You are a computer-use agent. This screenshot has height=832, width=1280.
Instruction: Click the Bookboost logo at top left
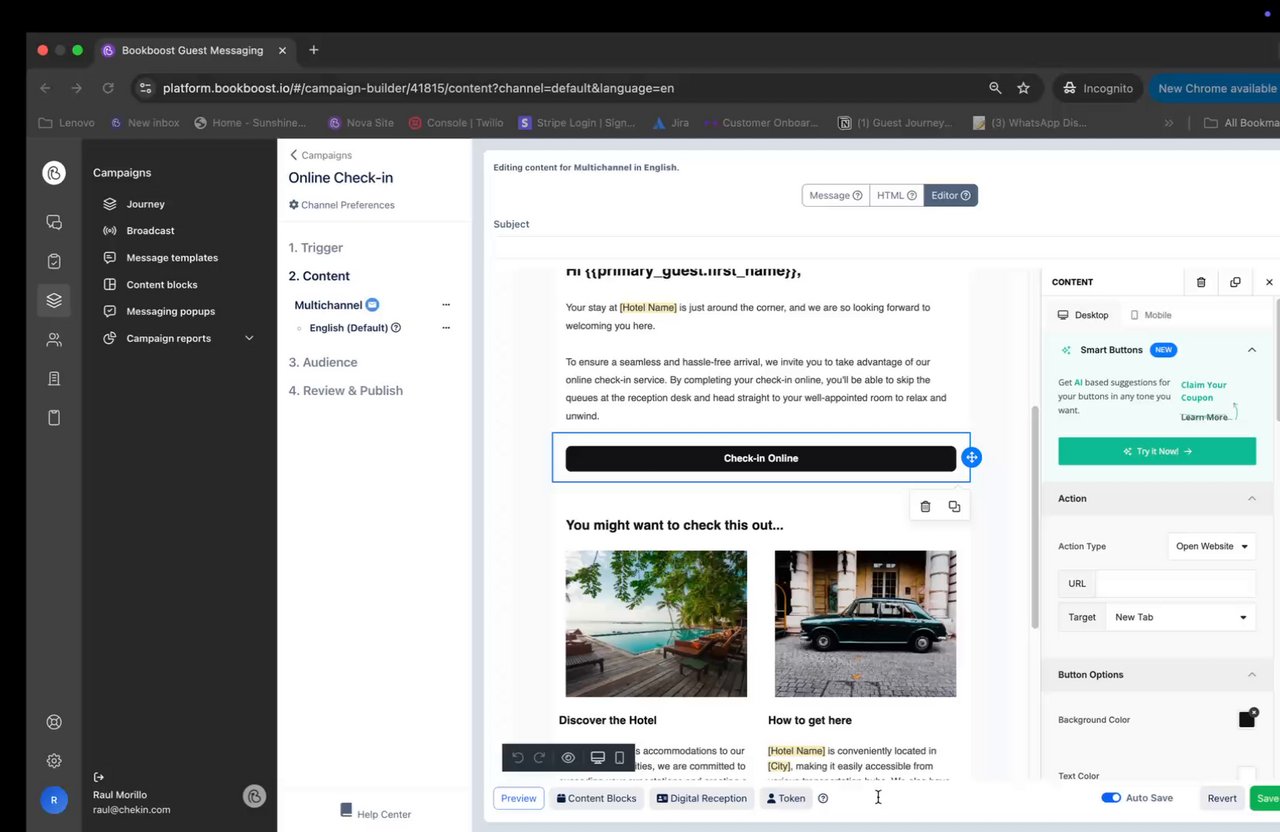(54, 173)
